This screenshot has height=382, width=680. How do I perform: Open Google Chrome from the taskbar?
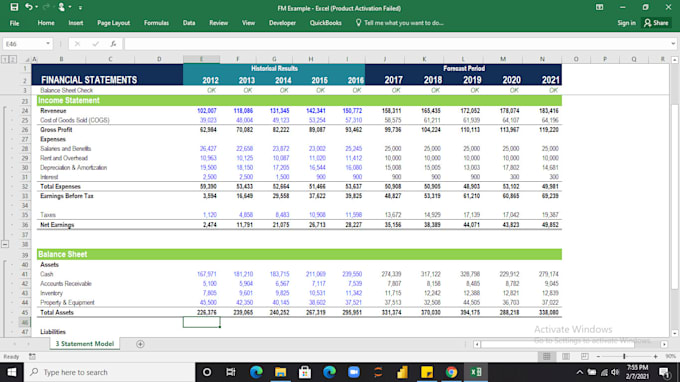click(x=451, y=372)
